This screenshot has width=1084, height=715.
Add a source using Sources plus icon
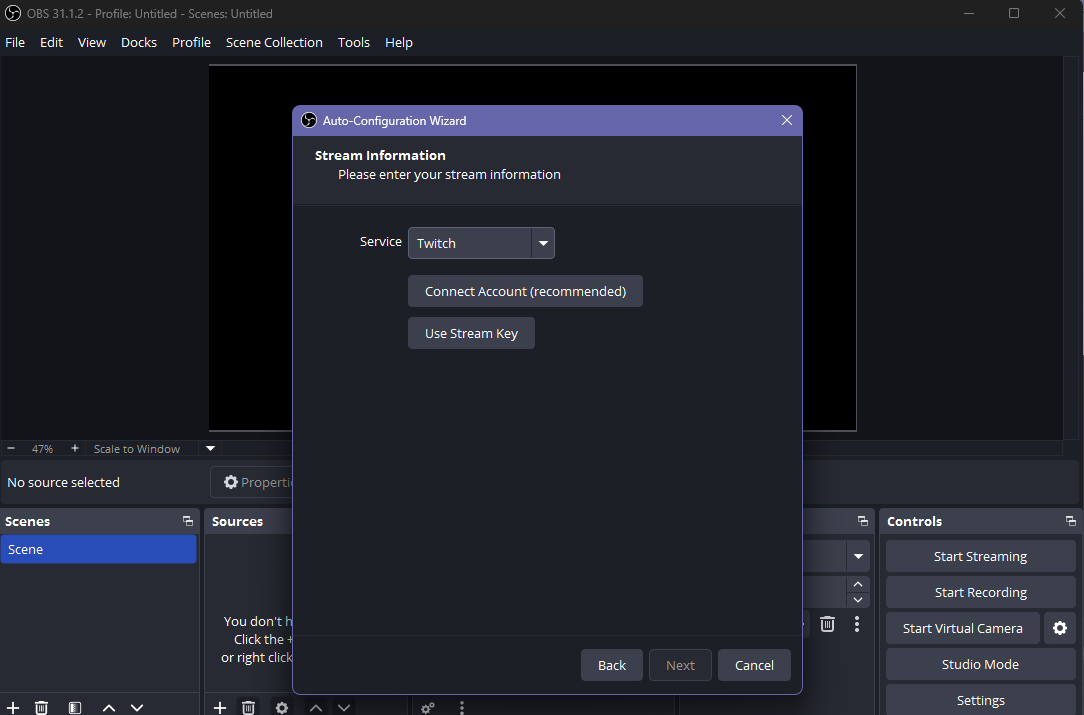pos(220,707)
